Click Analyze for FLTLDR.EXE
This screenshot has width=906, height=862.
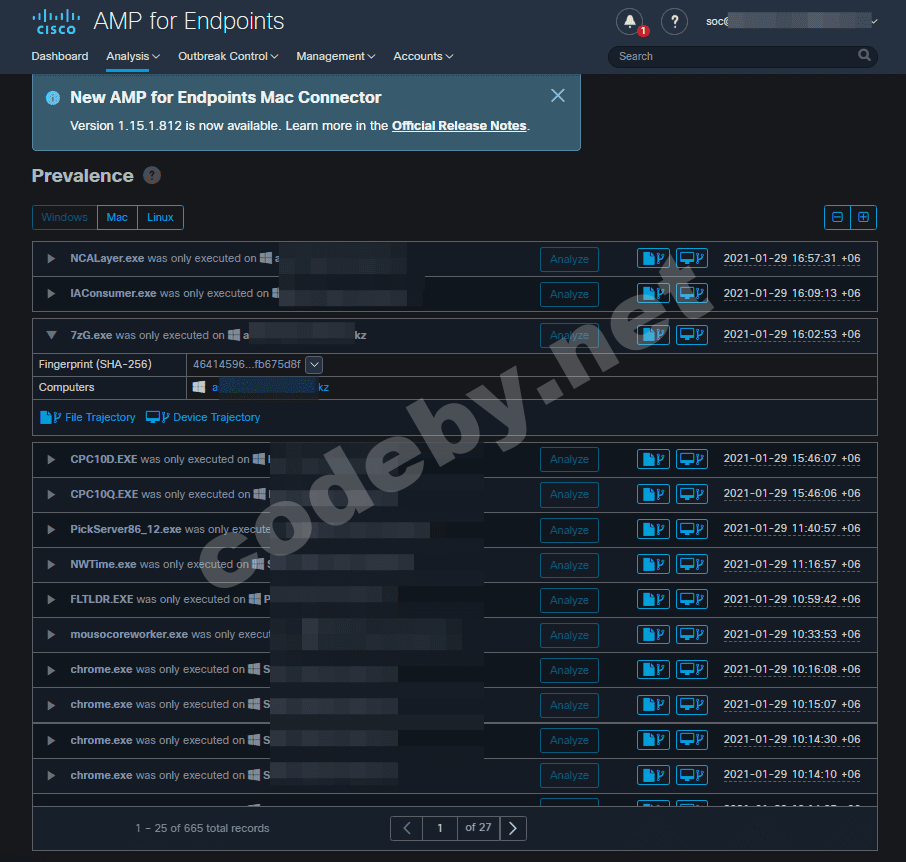click(x=569, y=600)
